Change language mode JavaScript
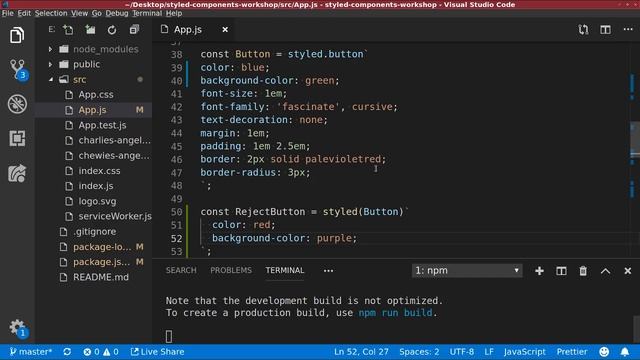Image resolution: width=640 pixels, height=360 pixels. pyautogui.click(x=524, y=351)
